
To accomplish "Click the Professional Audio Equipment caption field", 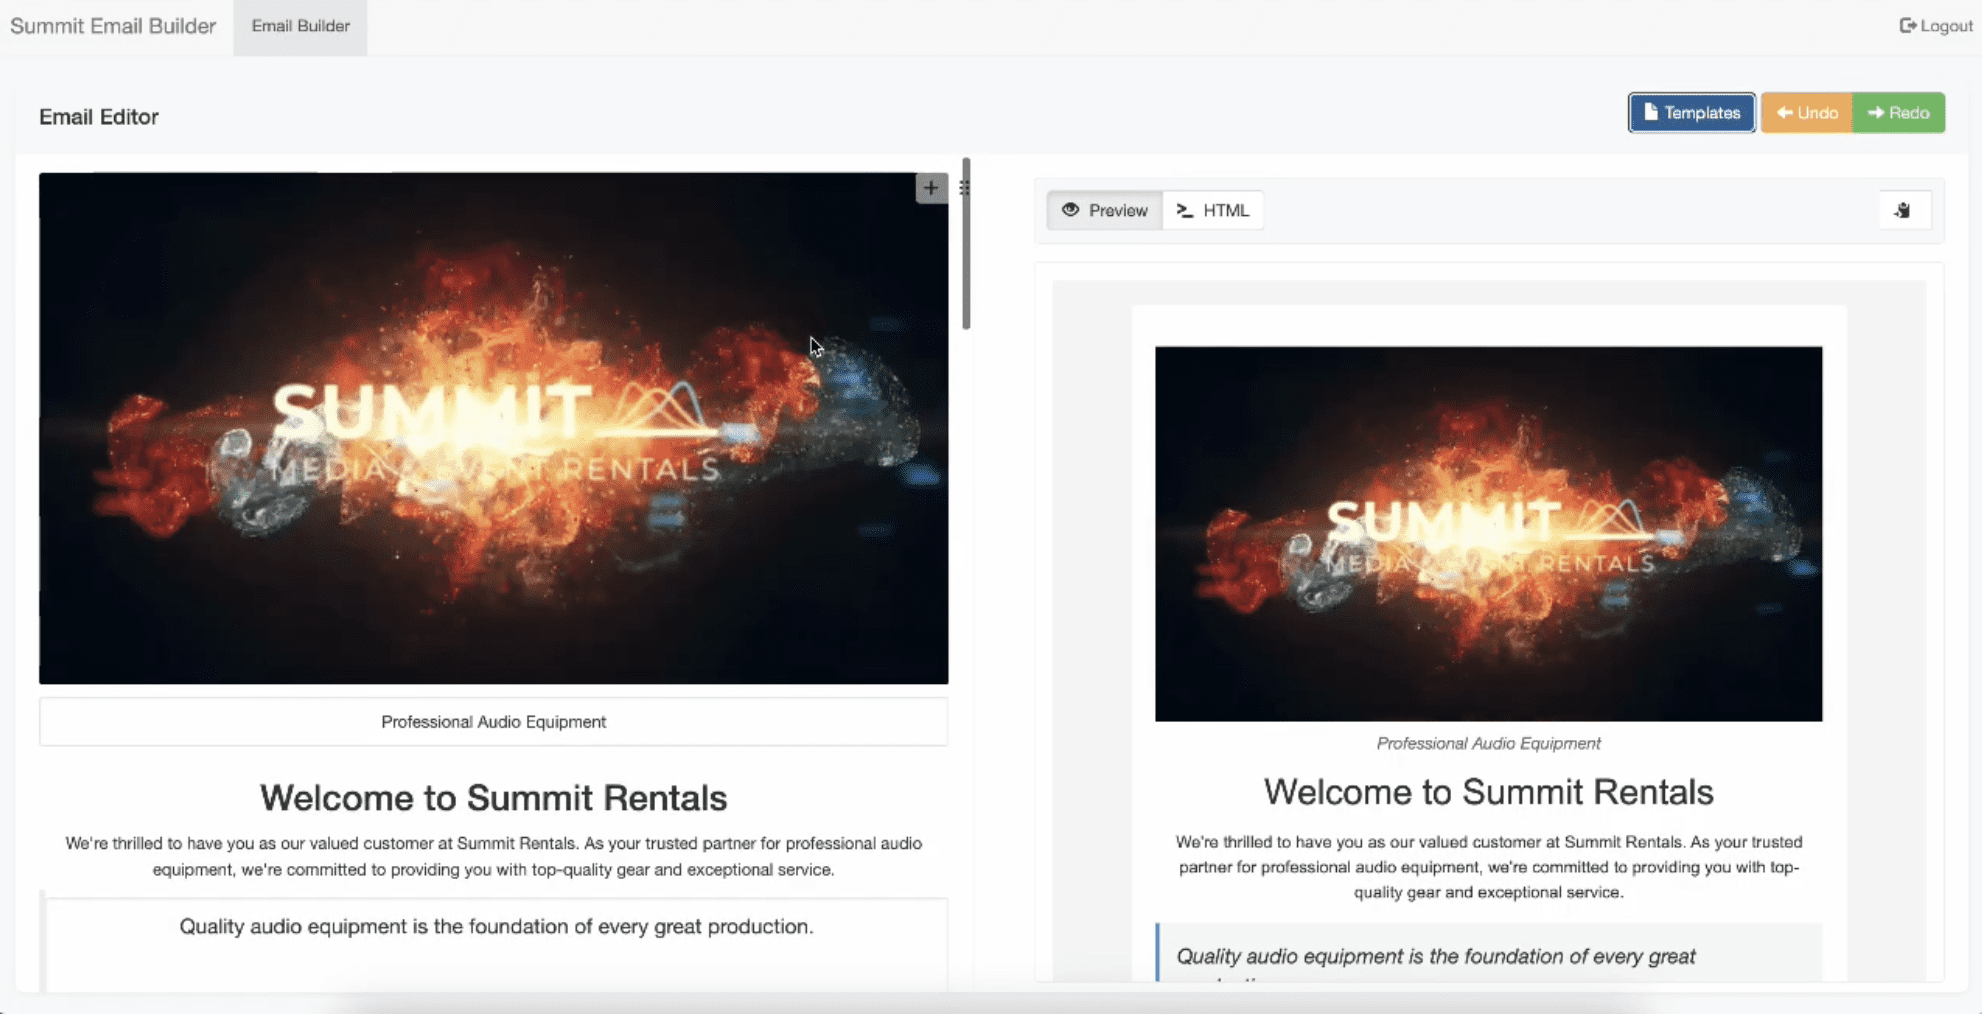I will (x=493, y=722).
